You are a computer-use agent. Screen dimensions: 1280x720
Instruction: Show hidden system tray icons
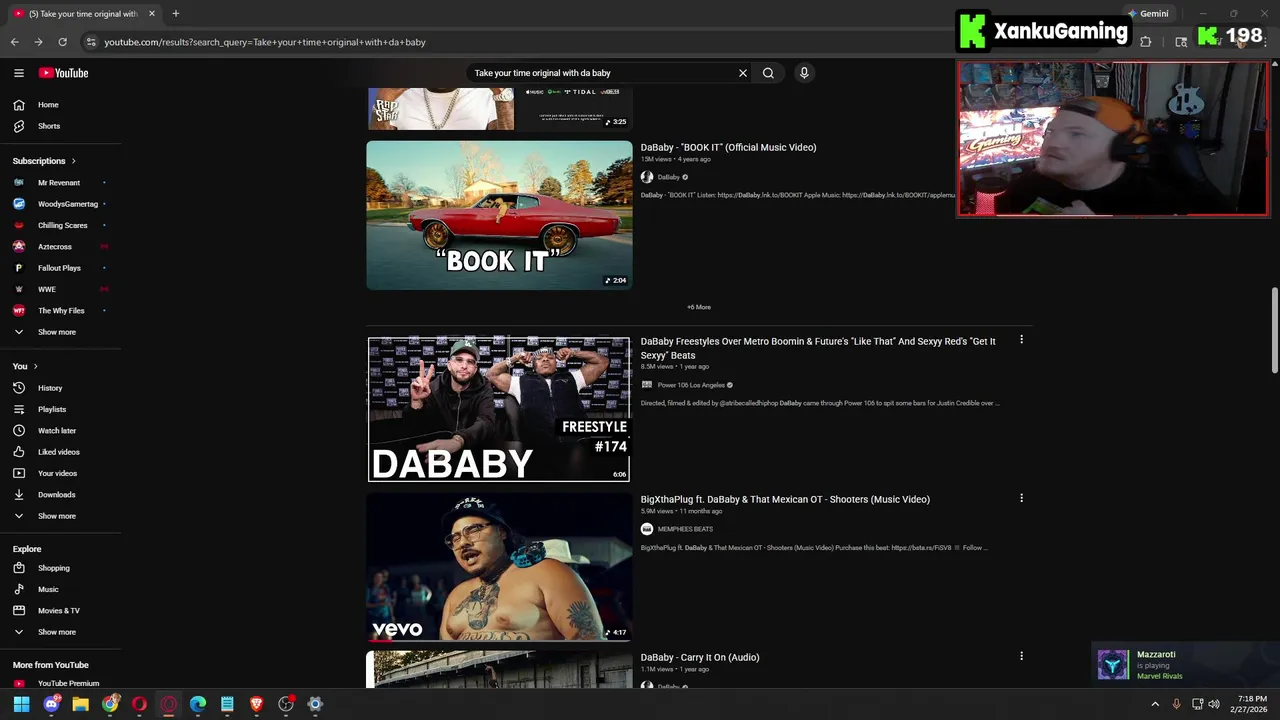[1155, 704]
